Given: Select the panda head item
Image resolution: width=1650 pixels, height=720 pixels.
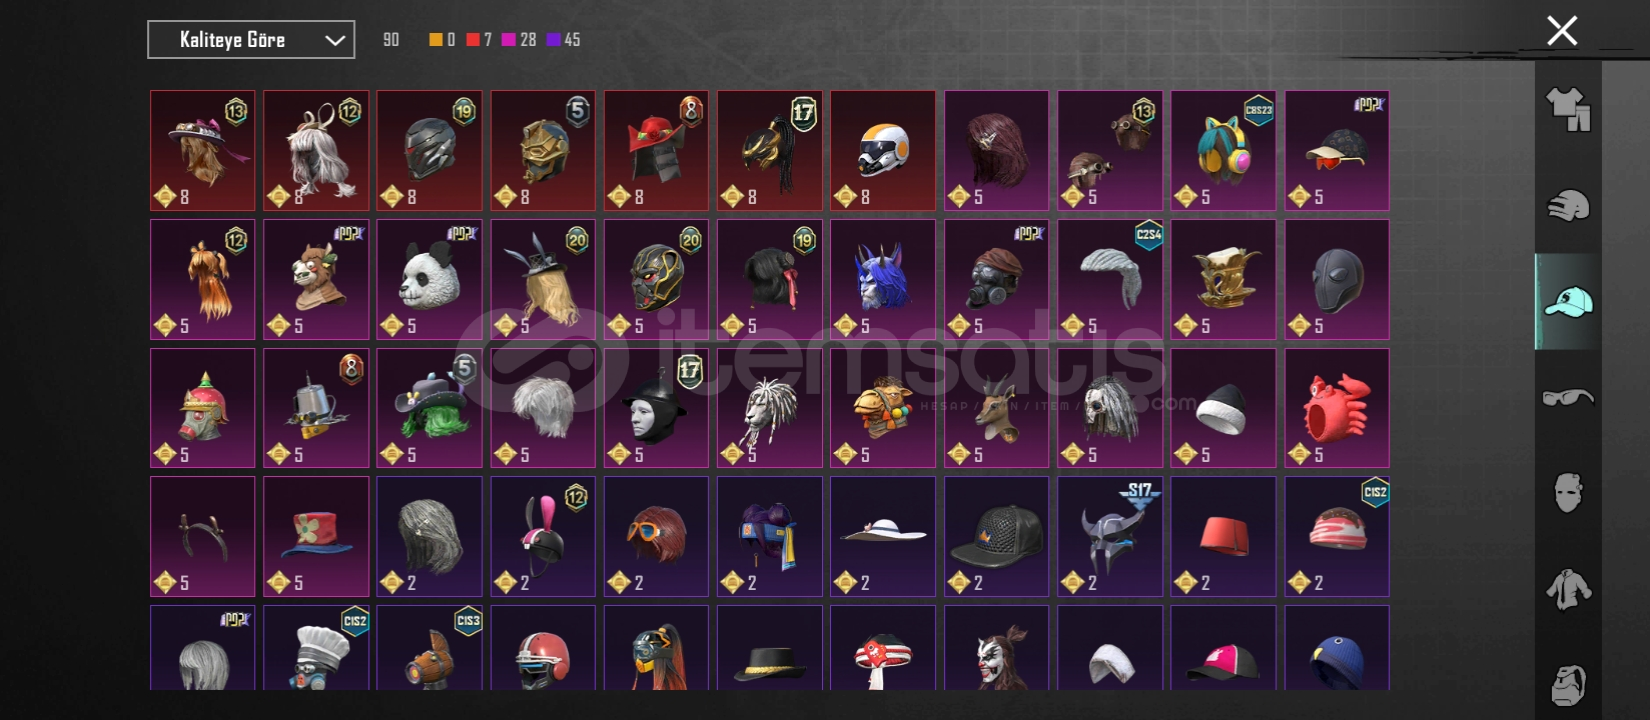Looking at the screenshot, I should 430,279.
